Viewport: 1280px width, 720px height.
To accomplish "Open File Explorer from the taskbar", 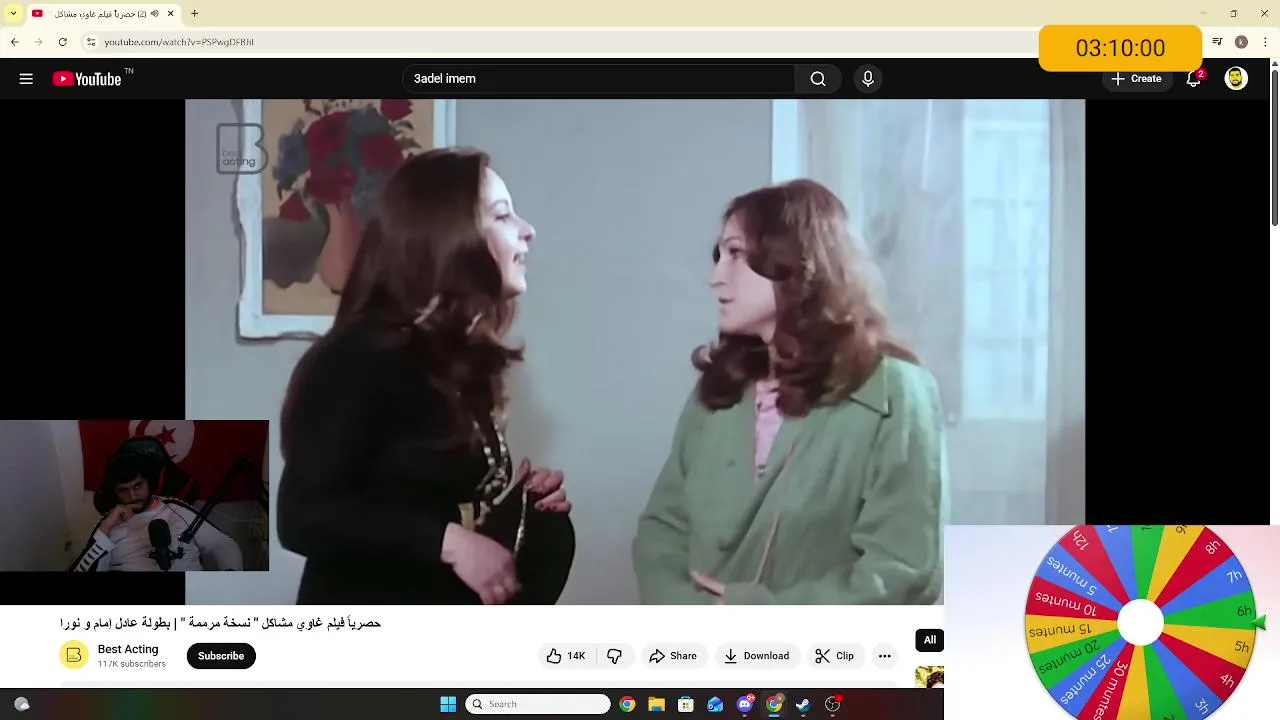I will click(656, 704).
